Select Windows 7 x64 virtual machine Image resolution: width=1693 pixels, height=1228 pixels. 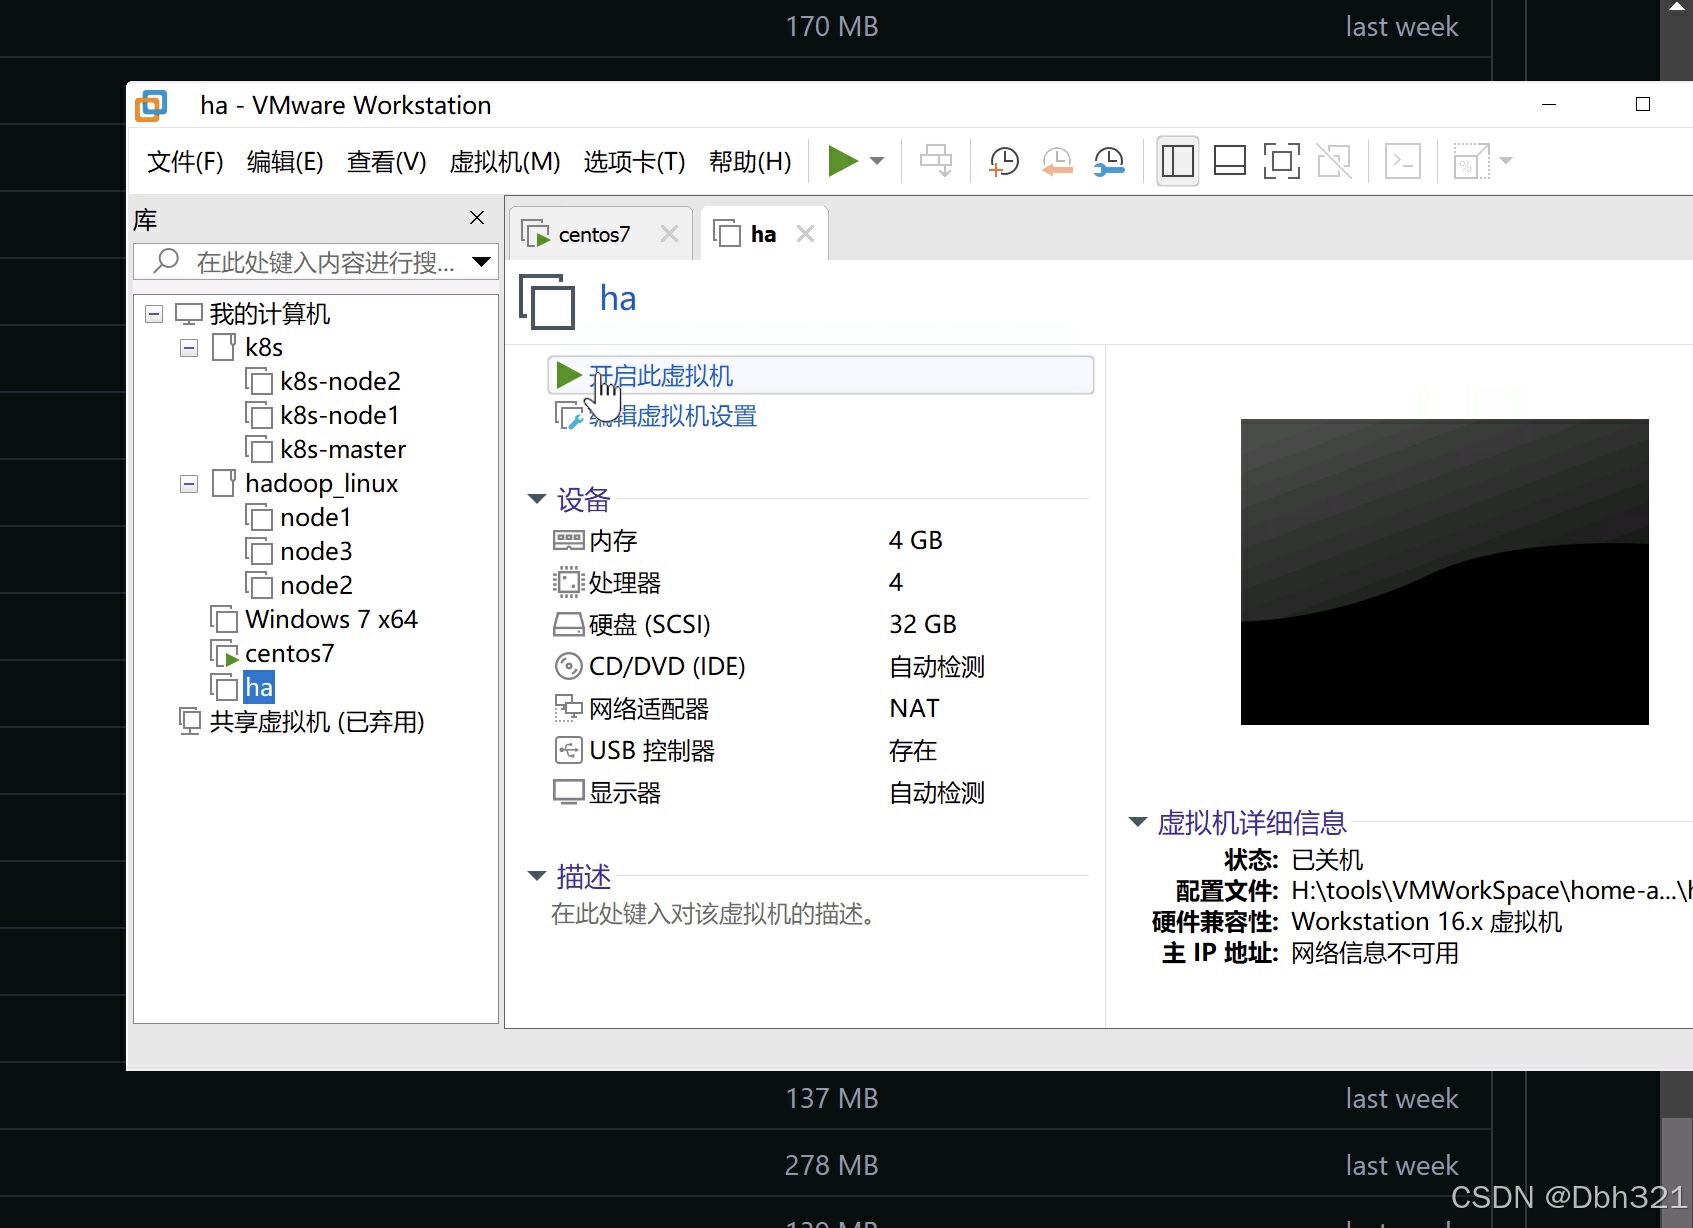click(331, 619)
